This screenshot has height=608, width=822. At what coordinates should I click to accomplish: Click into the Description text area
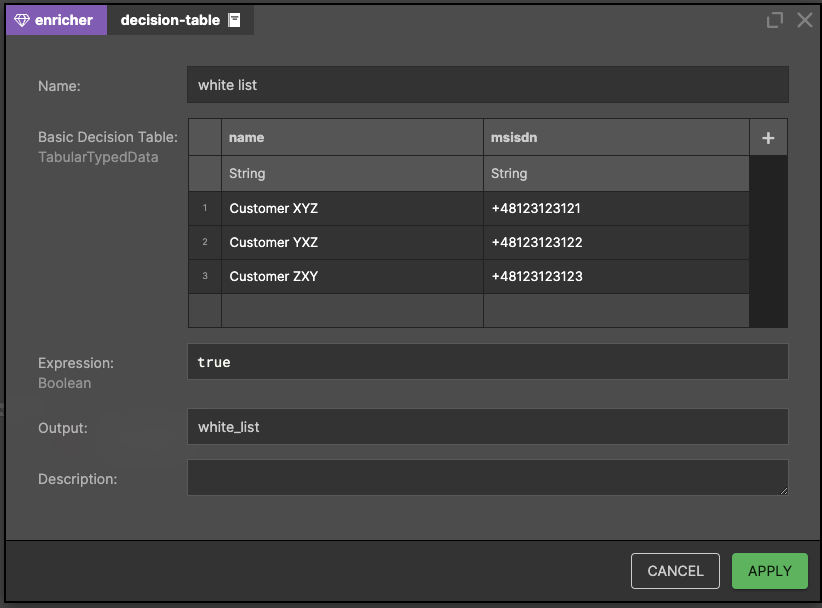[x=488, y=477]
